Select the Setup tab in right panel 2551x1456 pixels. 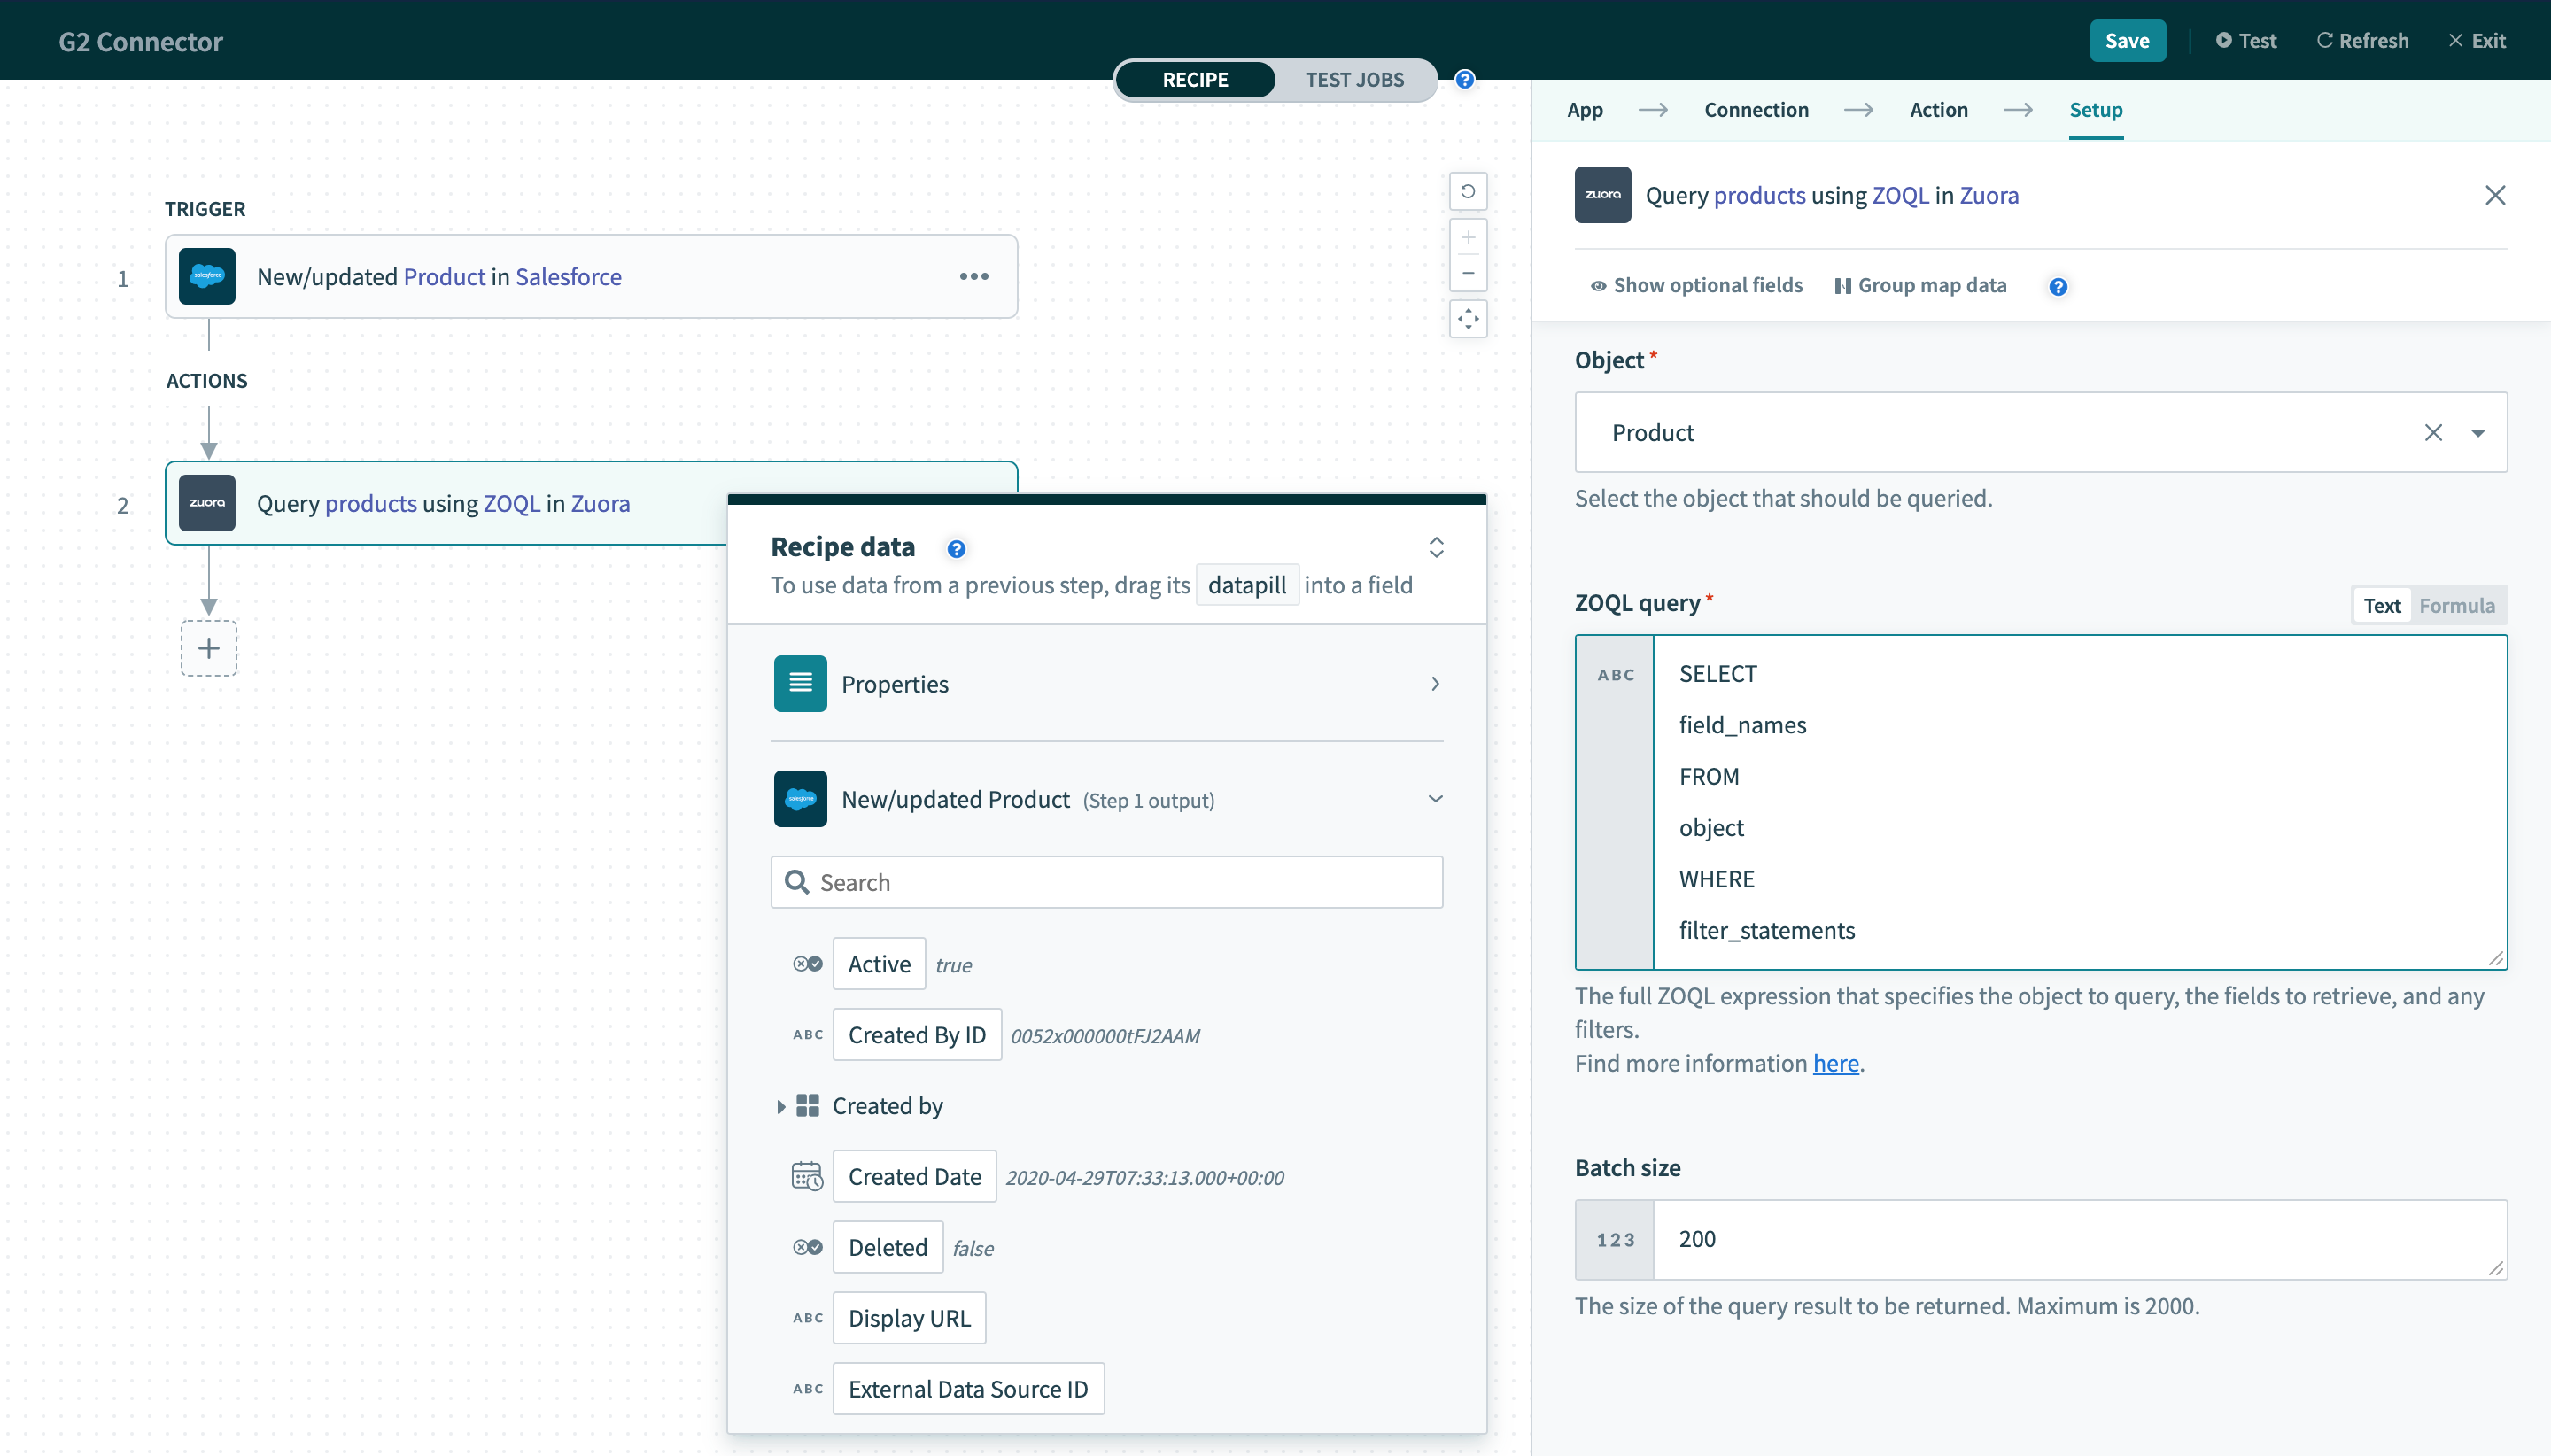(2097, 109)
